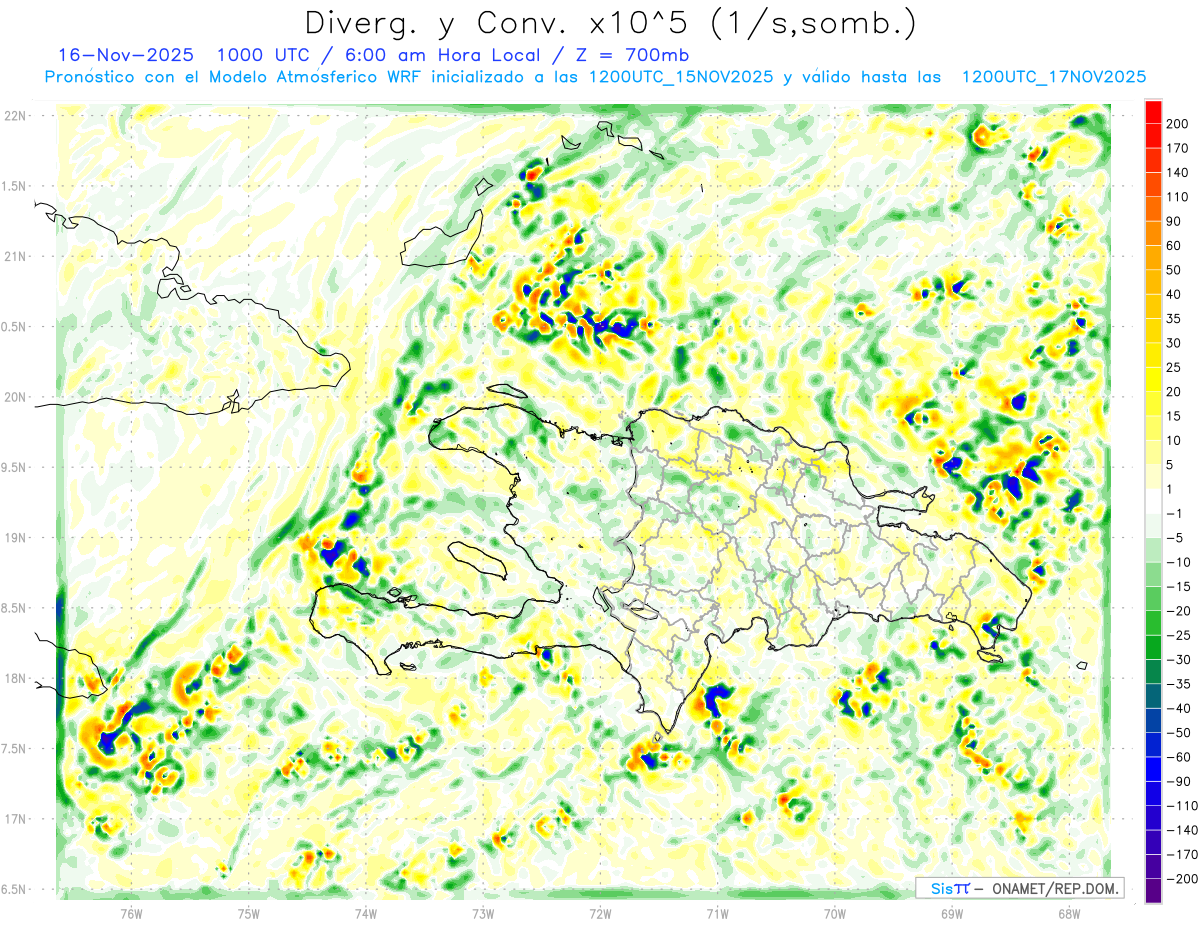Click the "9.5N" latitude label
The height and width of the screenshot is (927, 1200).
[15, 467]
